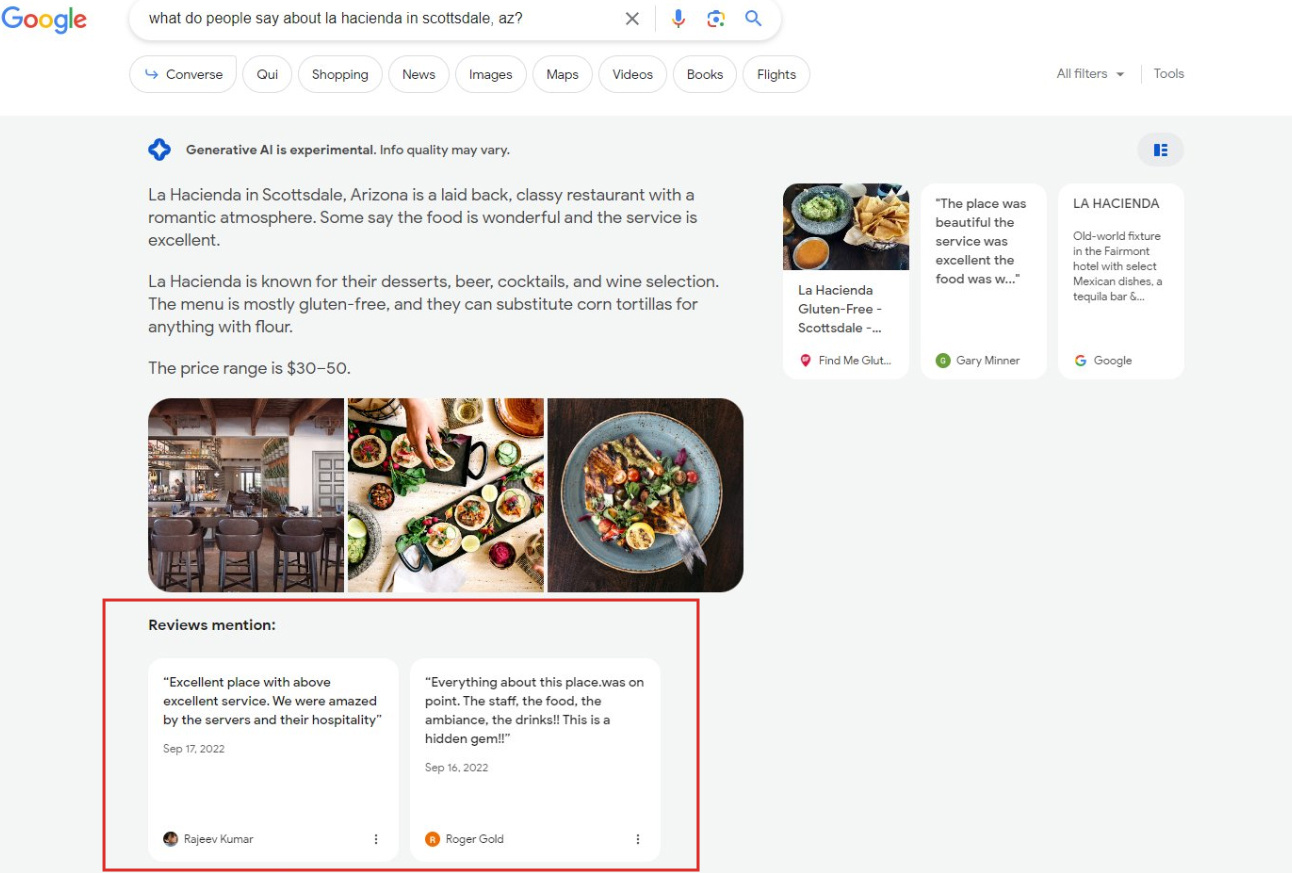Image resolution: width=1292 pixels, height=873 pixels.
Task: Switch to Books results
Action: [705, 74]
